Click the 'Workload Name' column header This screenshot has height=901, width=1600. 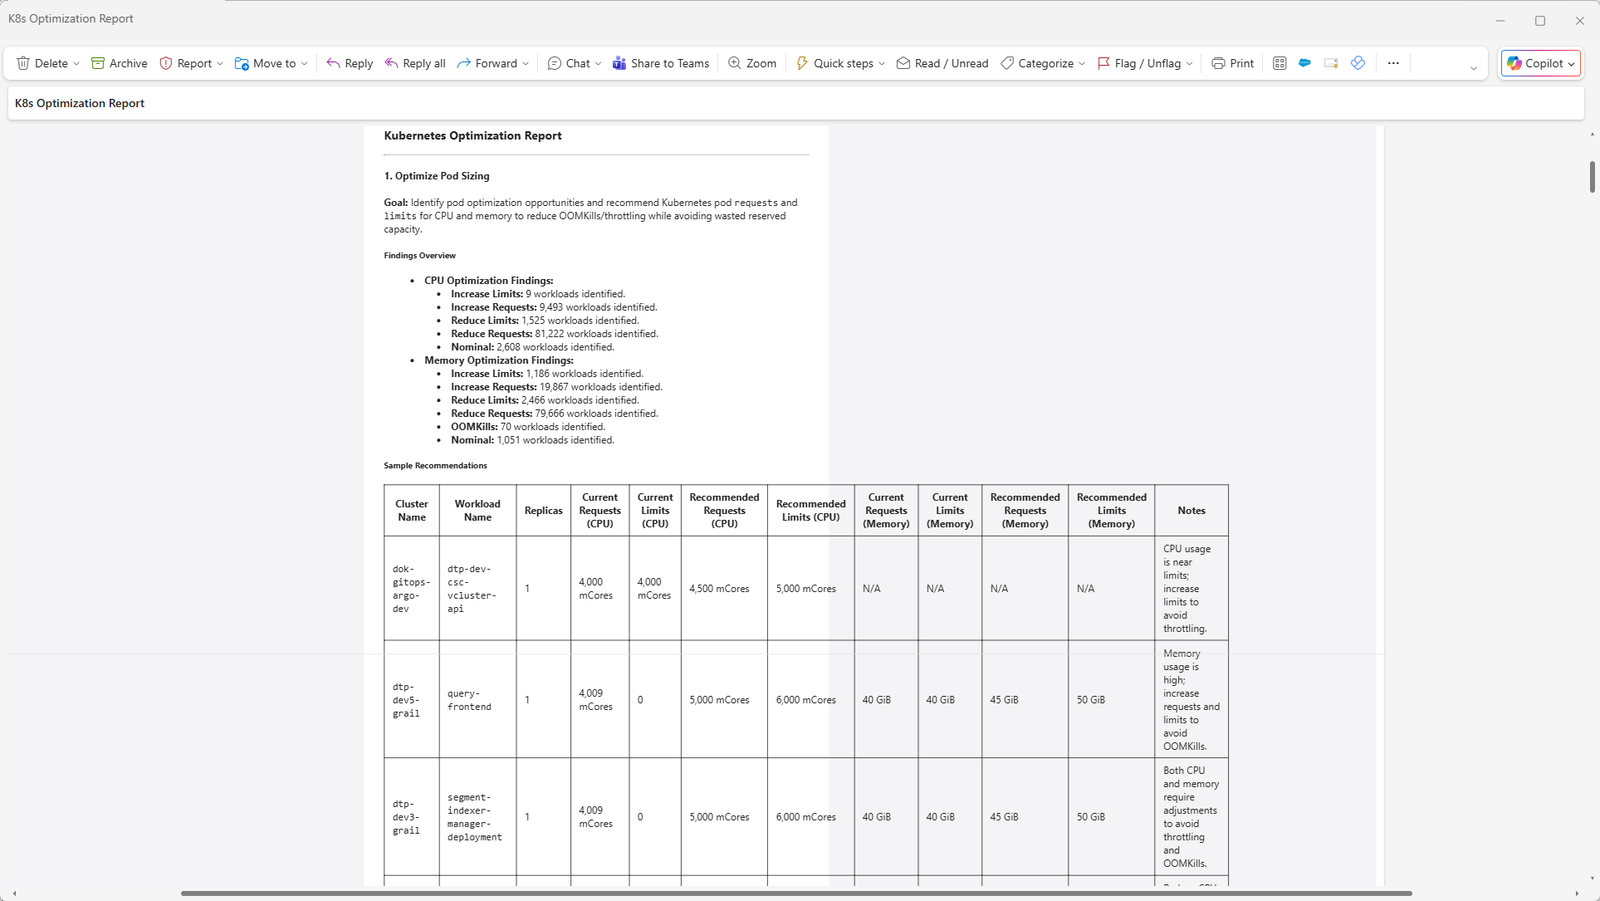478,511
